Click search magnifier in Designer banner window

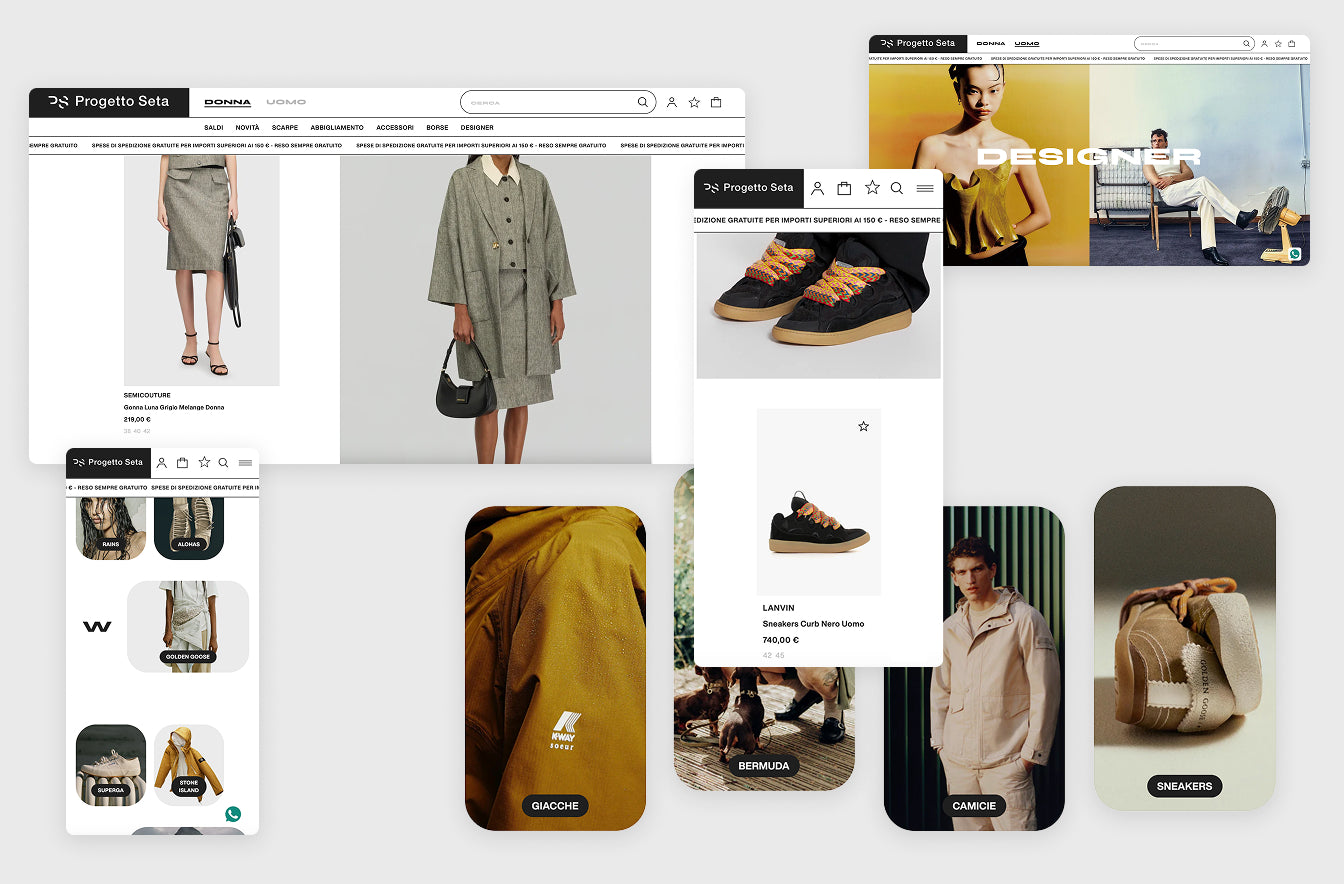click(x=1246, y=44)
